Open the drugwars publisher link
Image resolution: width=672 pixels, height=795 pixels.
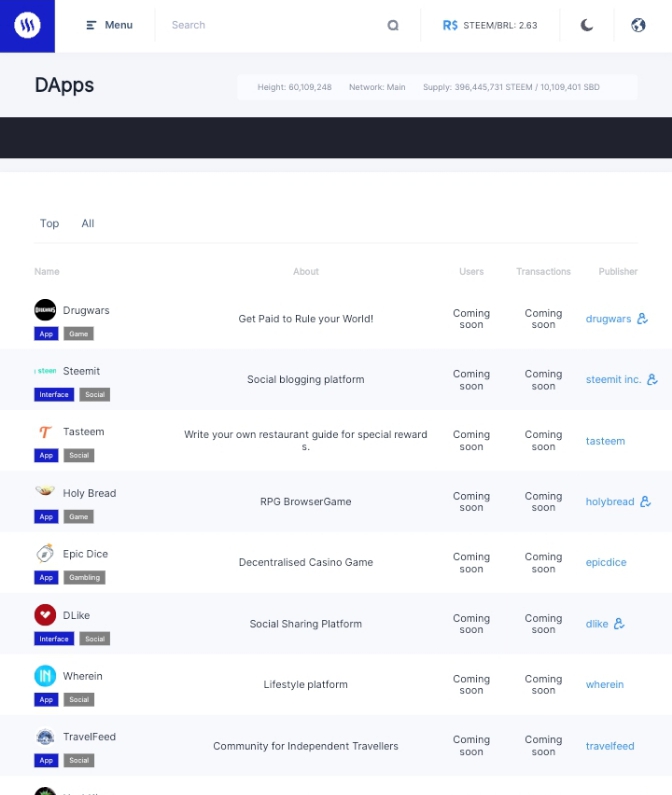pos(608,319)
